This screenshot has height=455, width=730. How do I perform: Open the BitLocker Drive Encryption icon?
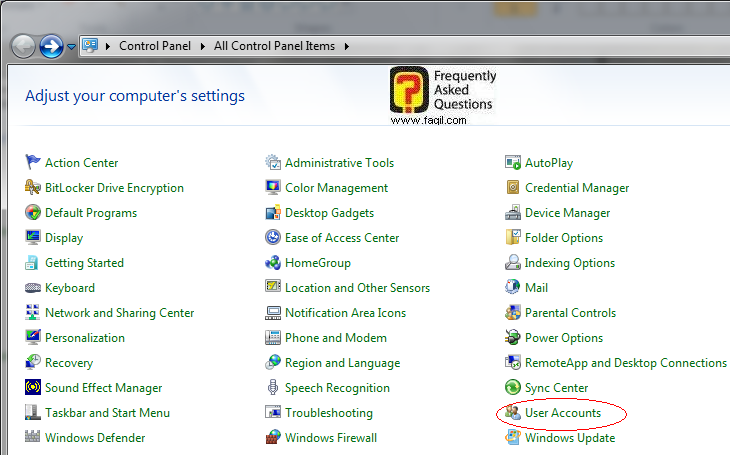pyautogui.click(x=33, y=188)
